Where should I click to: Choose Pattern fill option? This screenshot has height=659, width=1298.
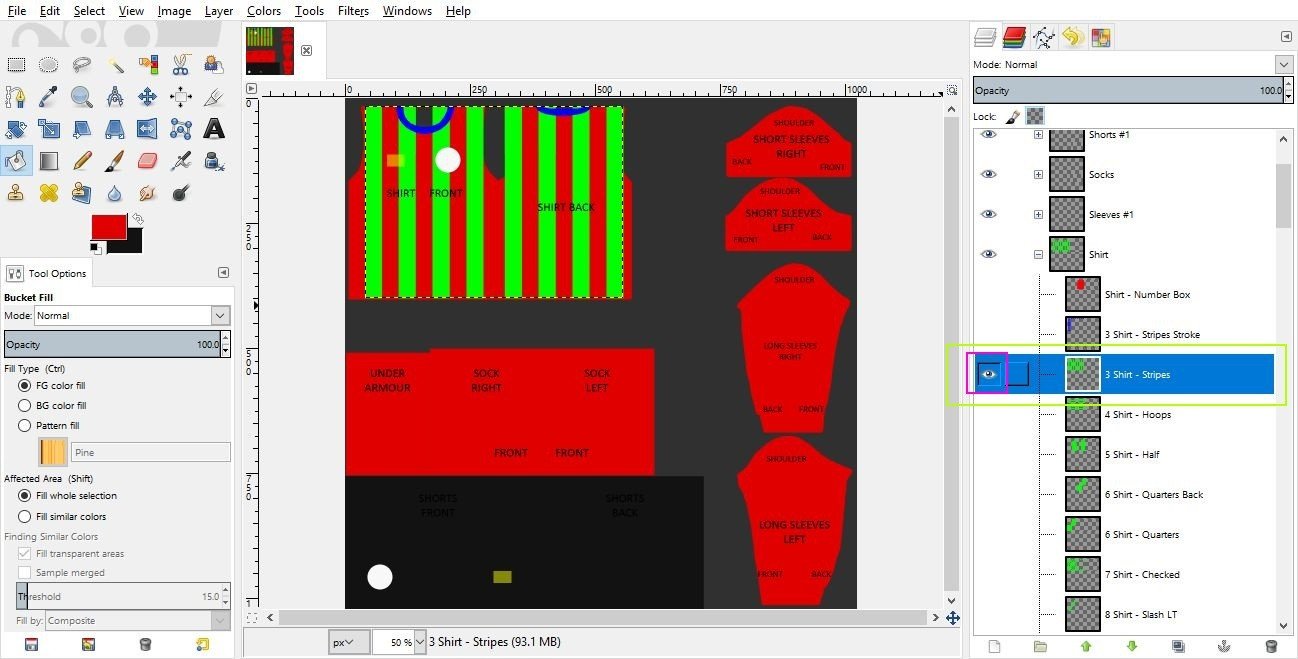click(25, 425)
